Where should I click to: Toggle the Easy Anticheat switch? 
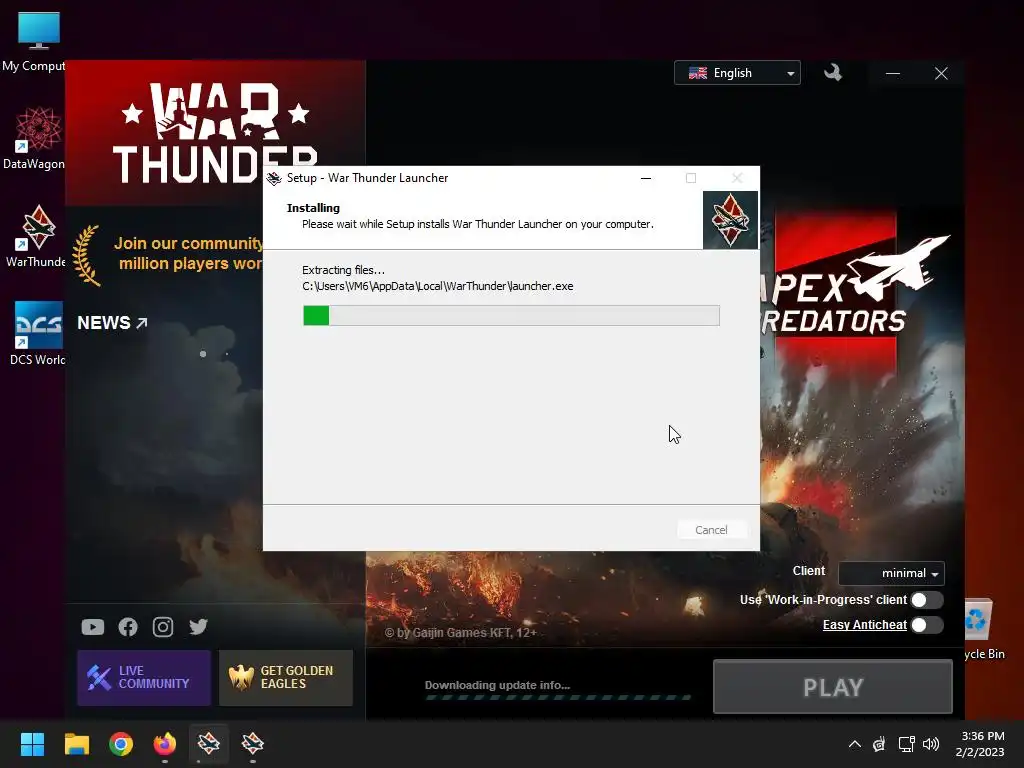click(x=927, y=625)
